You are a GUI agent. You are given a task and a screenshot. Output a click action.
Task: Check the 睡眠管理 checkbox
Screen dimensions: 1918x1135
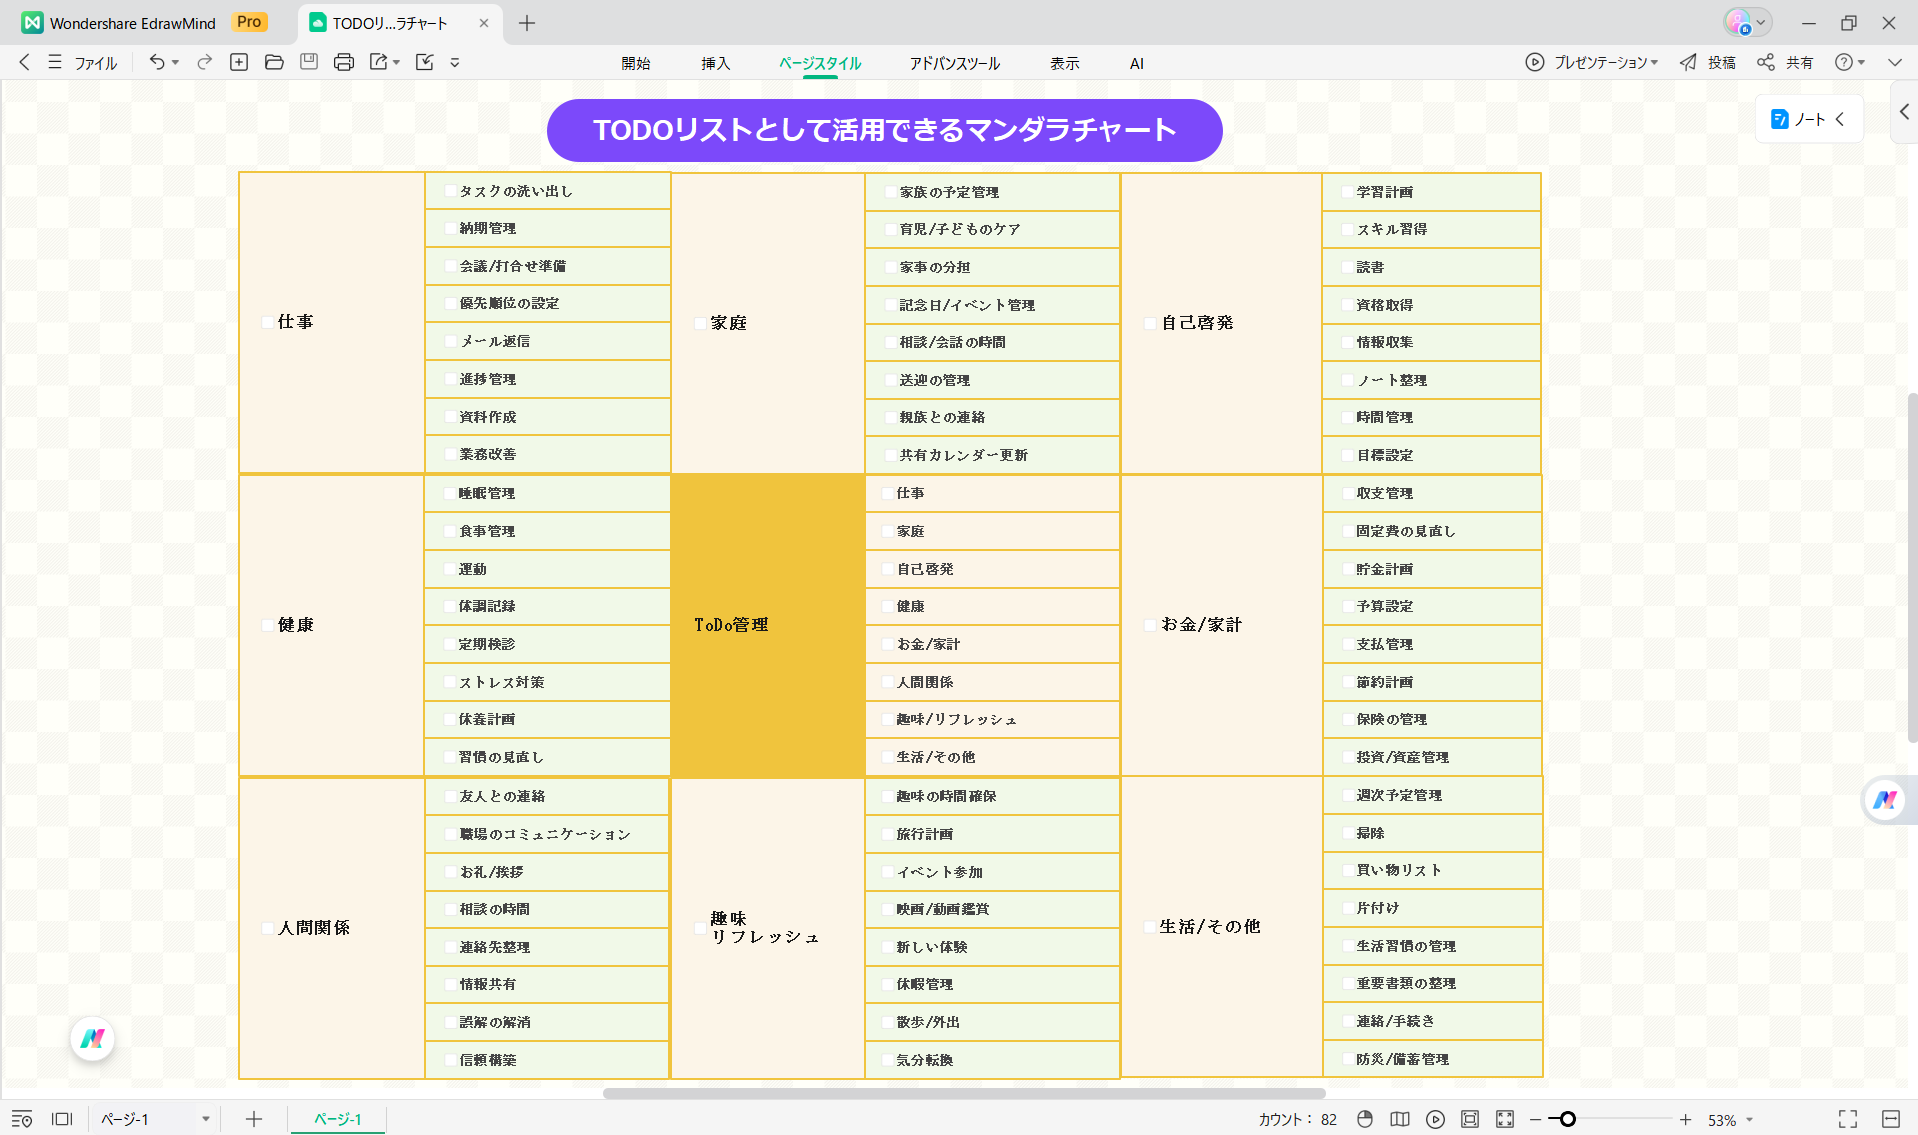(x=449, y=492)
